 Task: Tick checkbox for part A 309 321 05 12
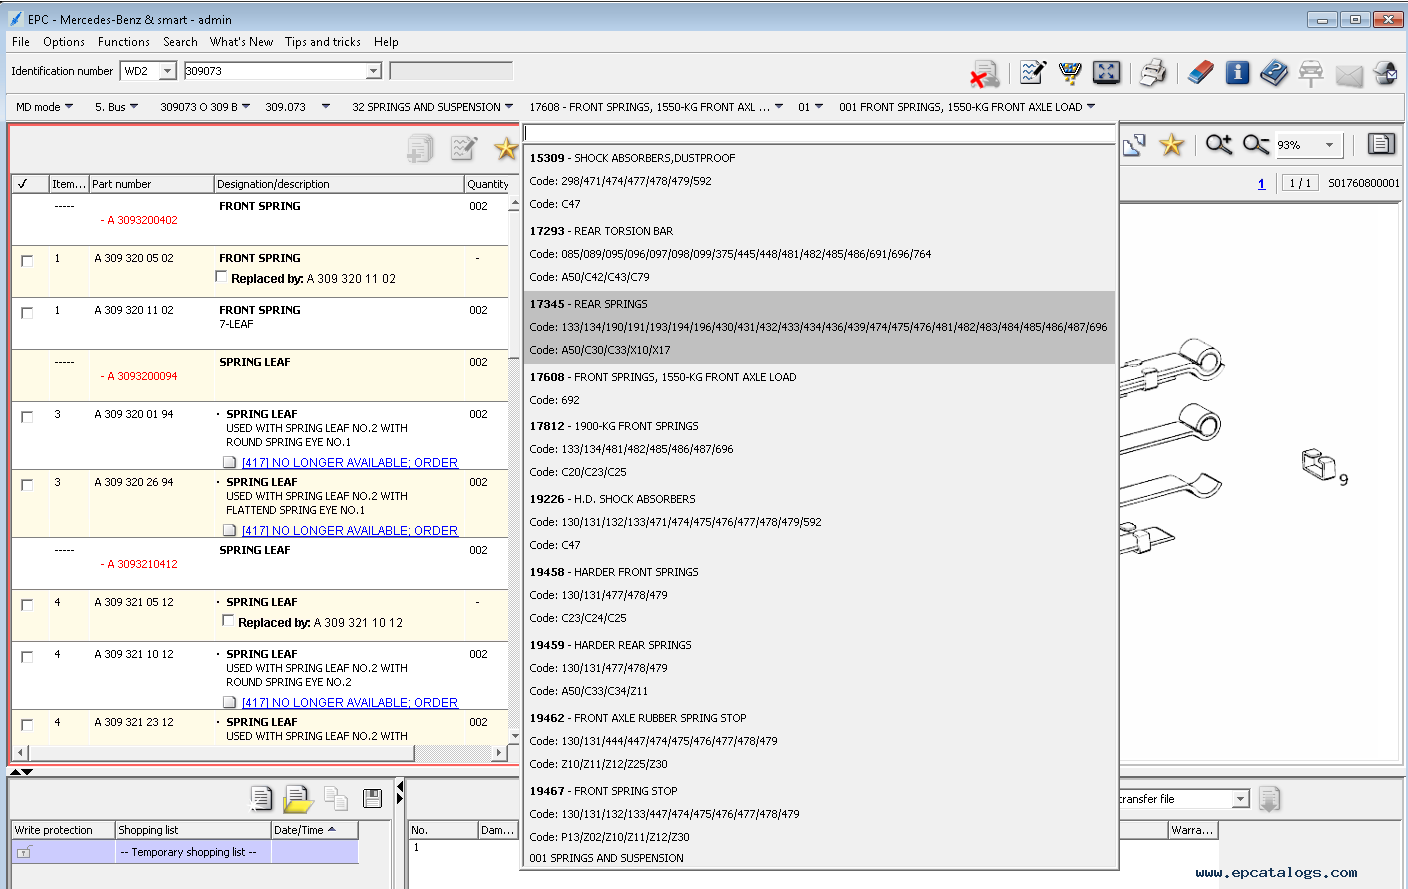(27, 605)
